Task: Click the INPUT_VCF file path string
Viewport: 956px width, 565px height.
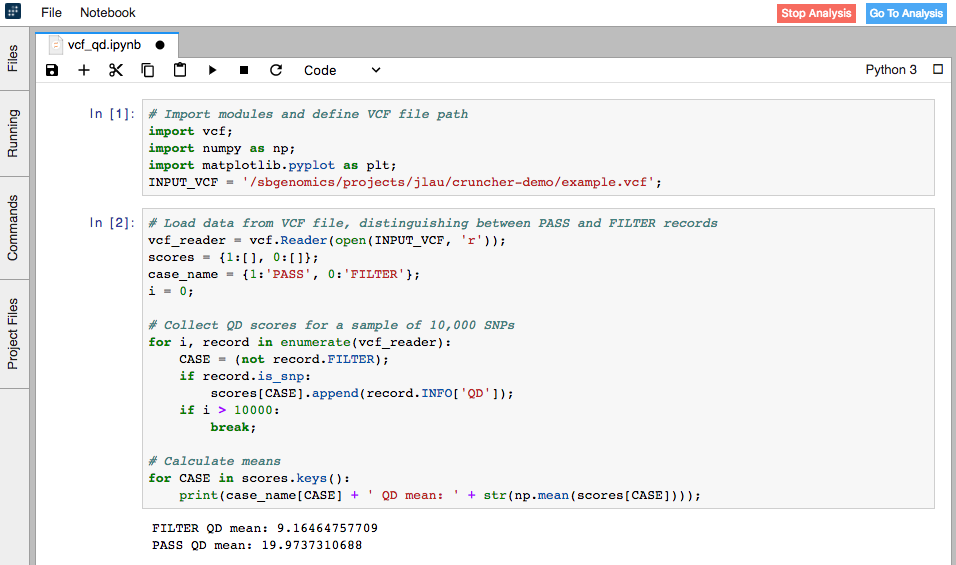Action: [448, 182]
